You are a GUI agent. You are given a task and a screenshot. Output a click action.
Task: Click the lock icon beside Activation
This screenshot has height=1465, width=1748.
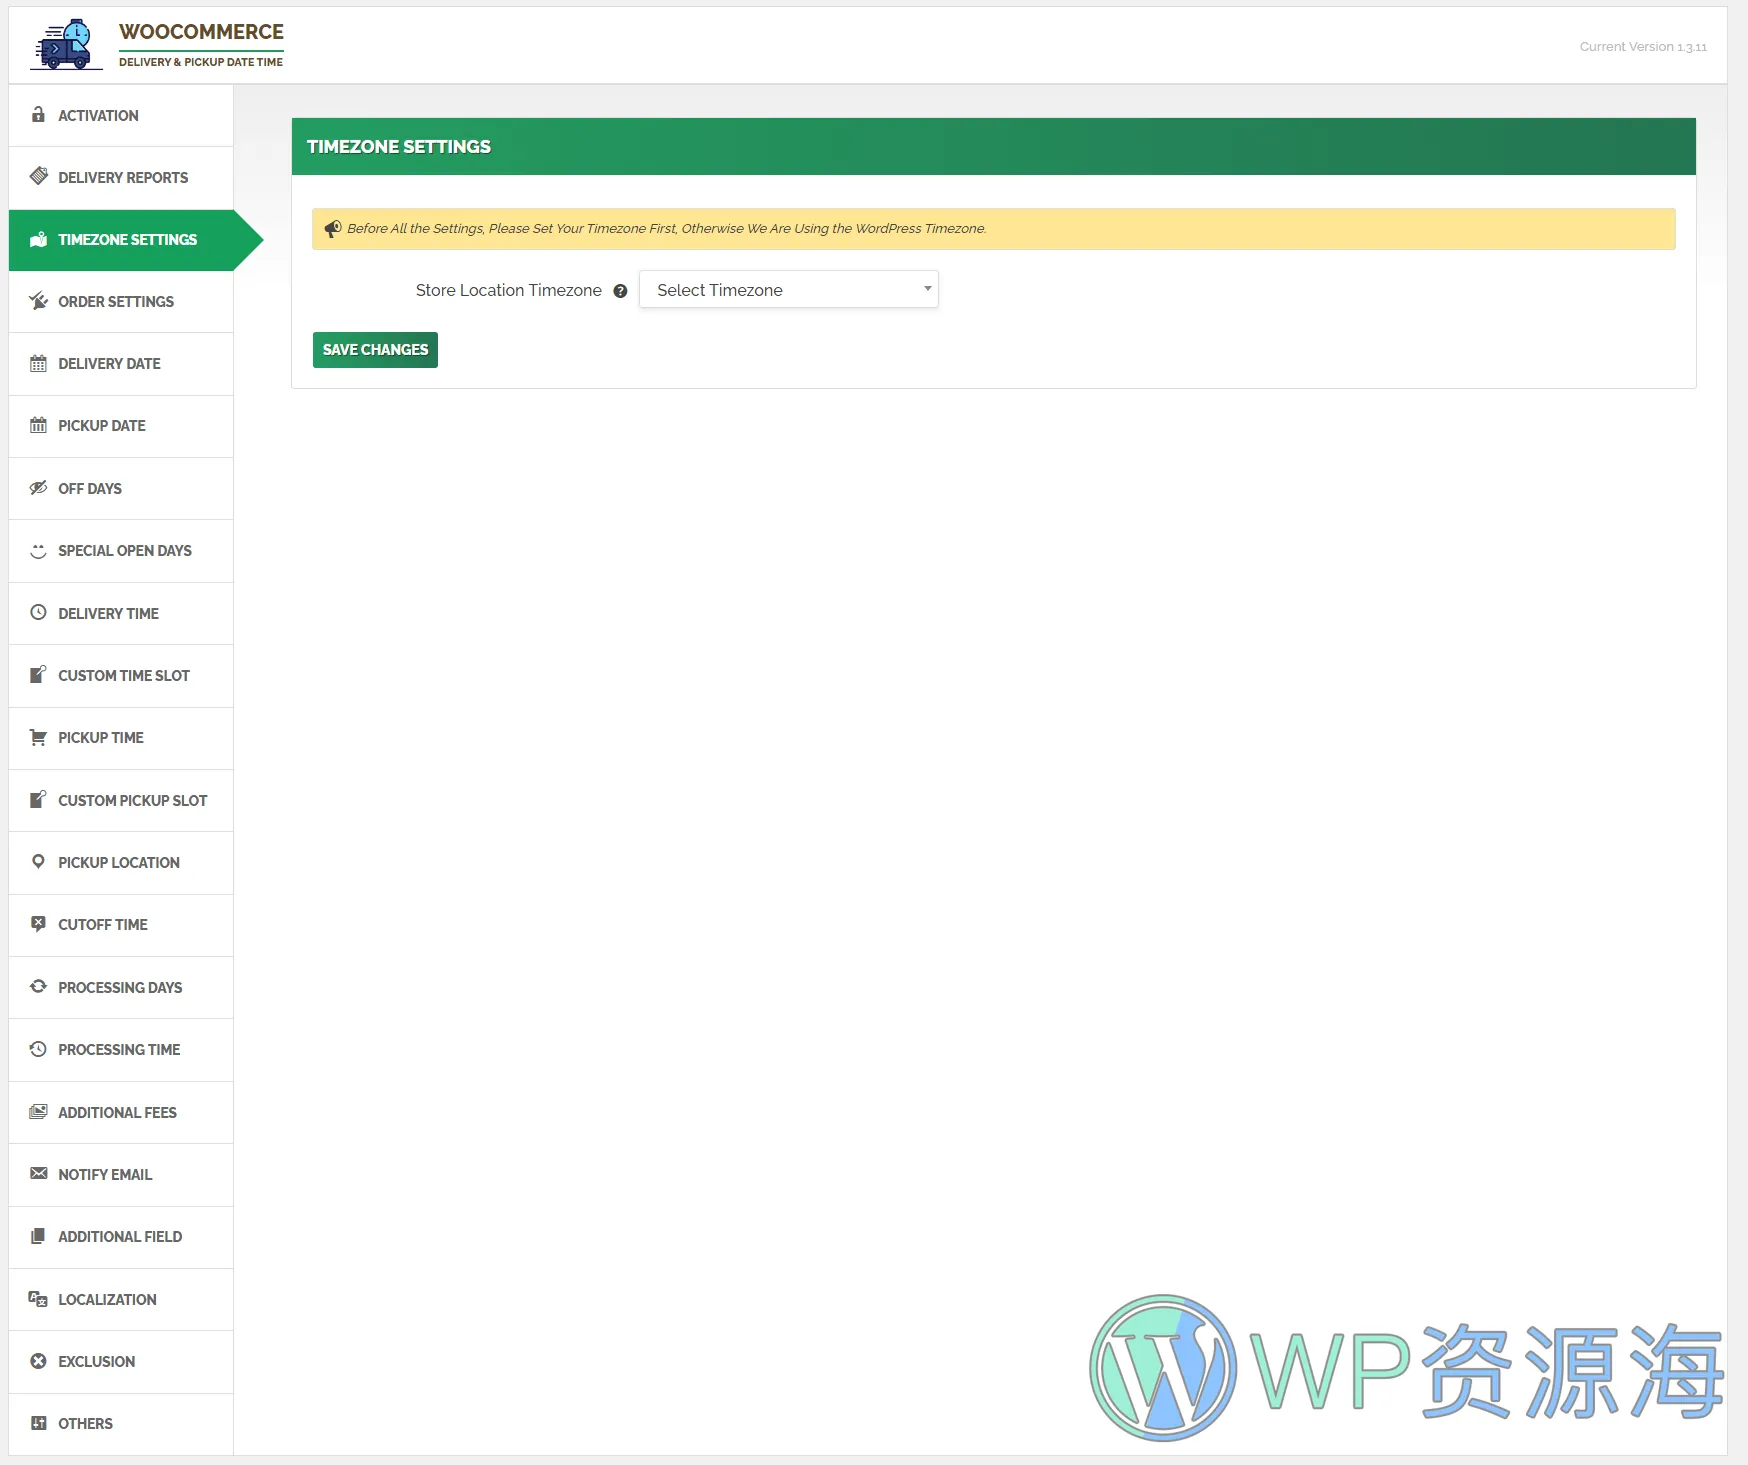(x=38, y=115)
